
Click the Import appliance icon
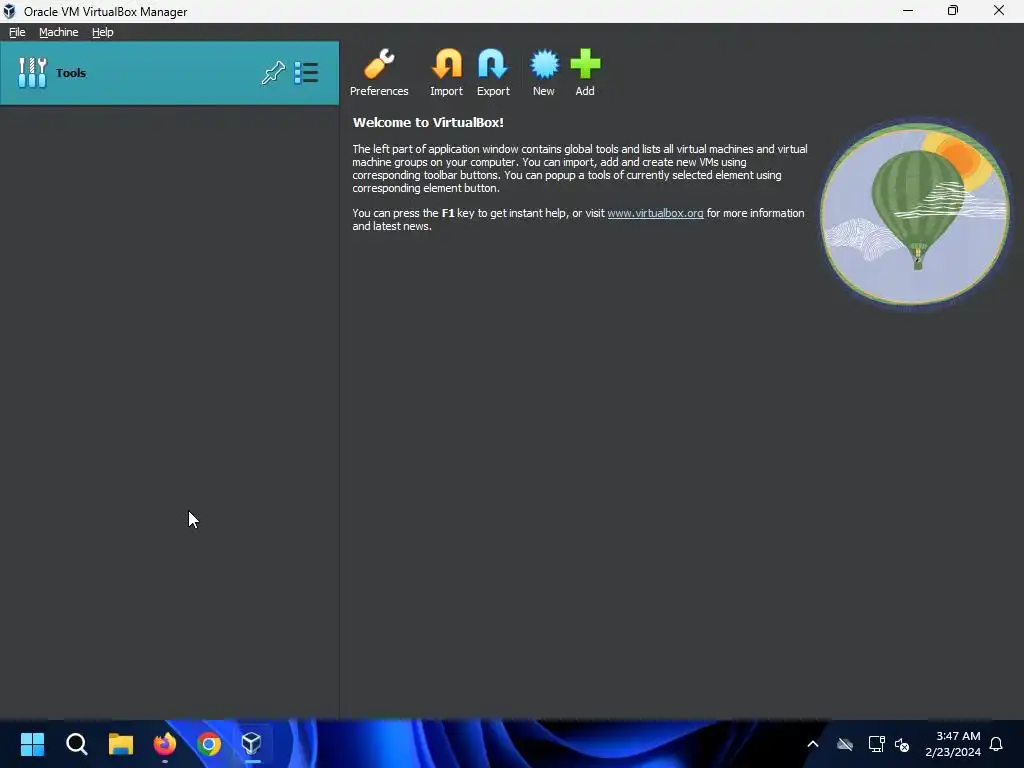point(447,72)
